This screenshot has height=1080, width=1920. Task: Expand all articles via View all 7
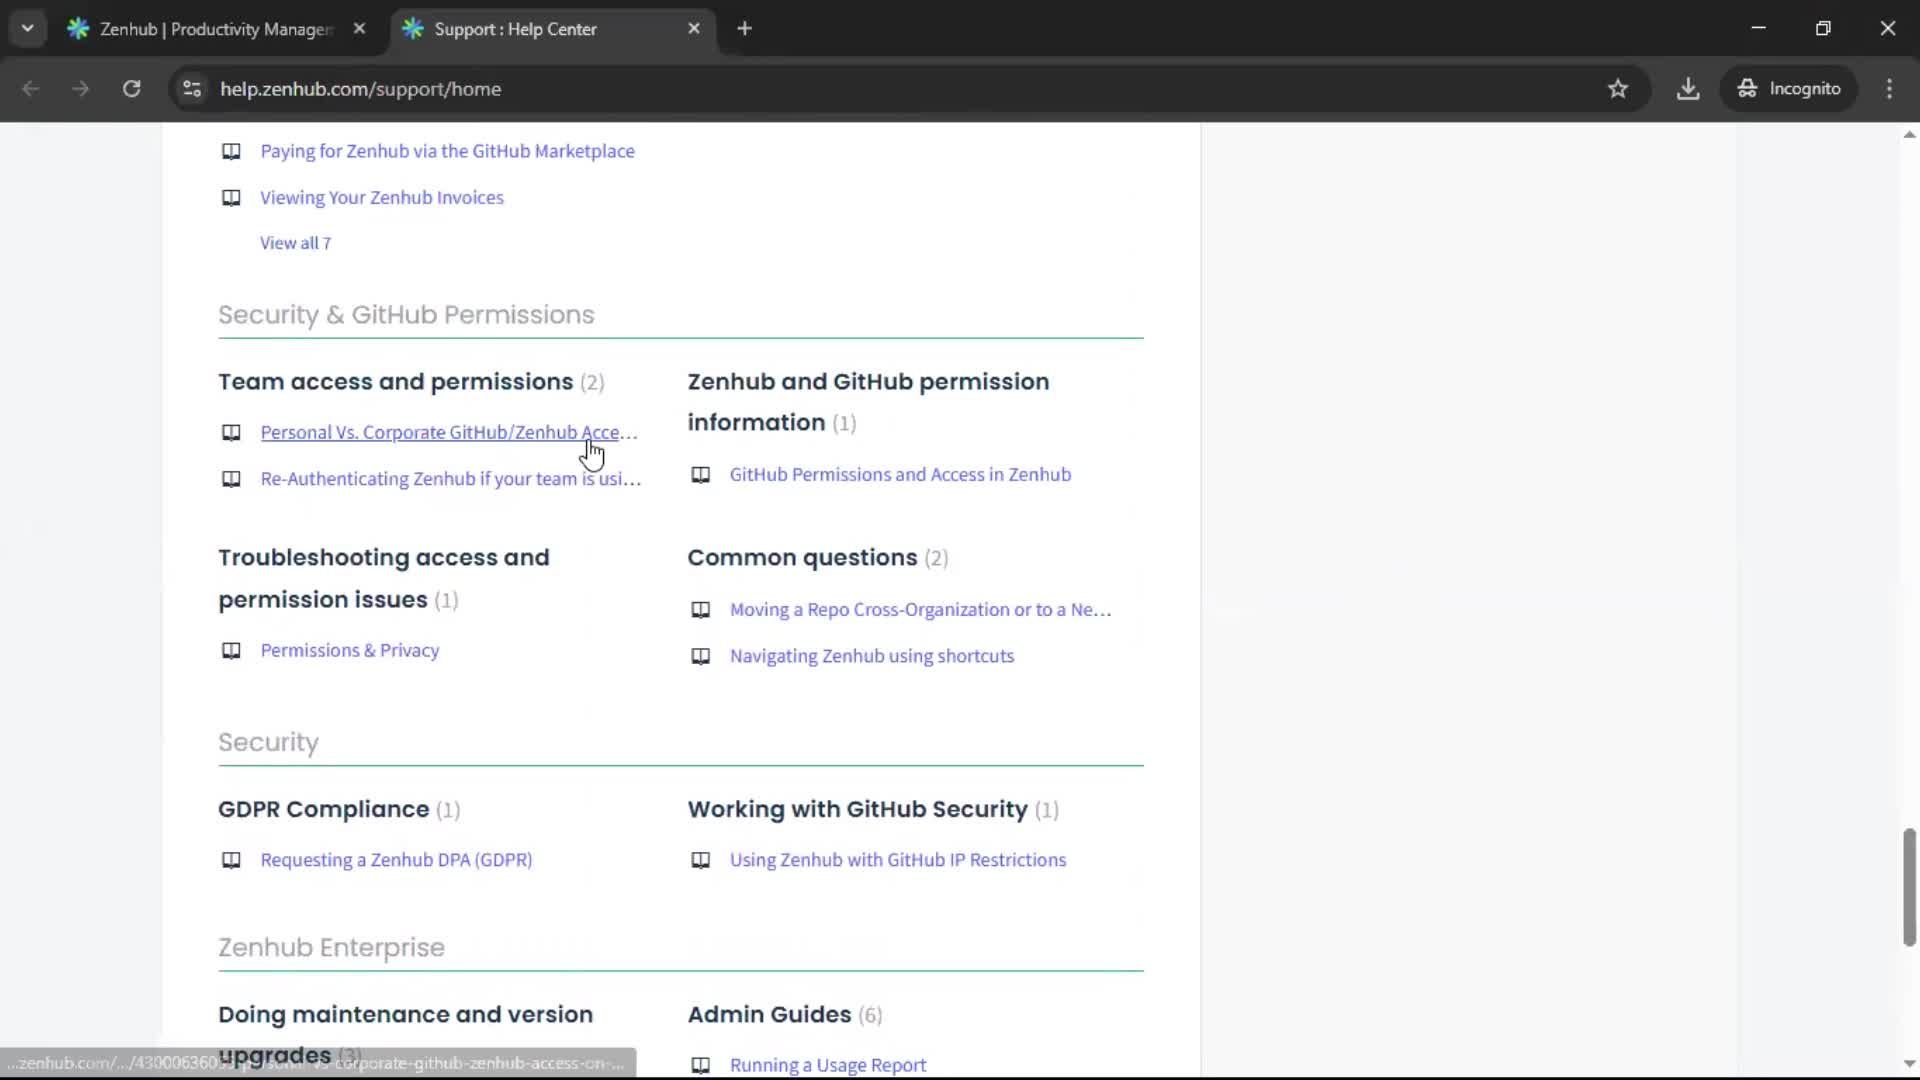(x=295, y=243)
